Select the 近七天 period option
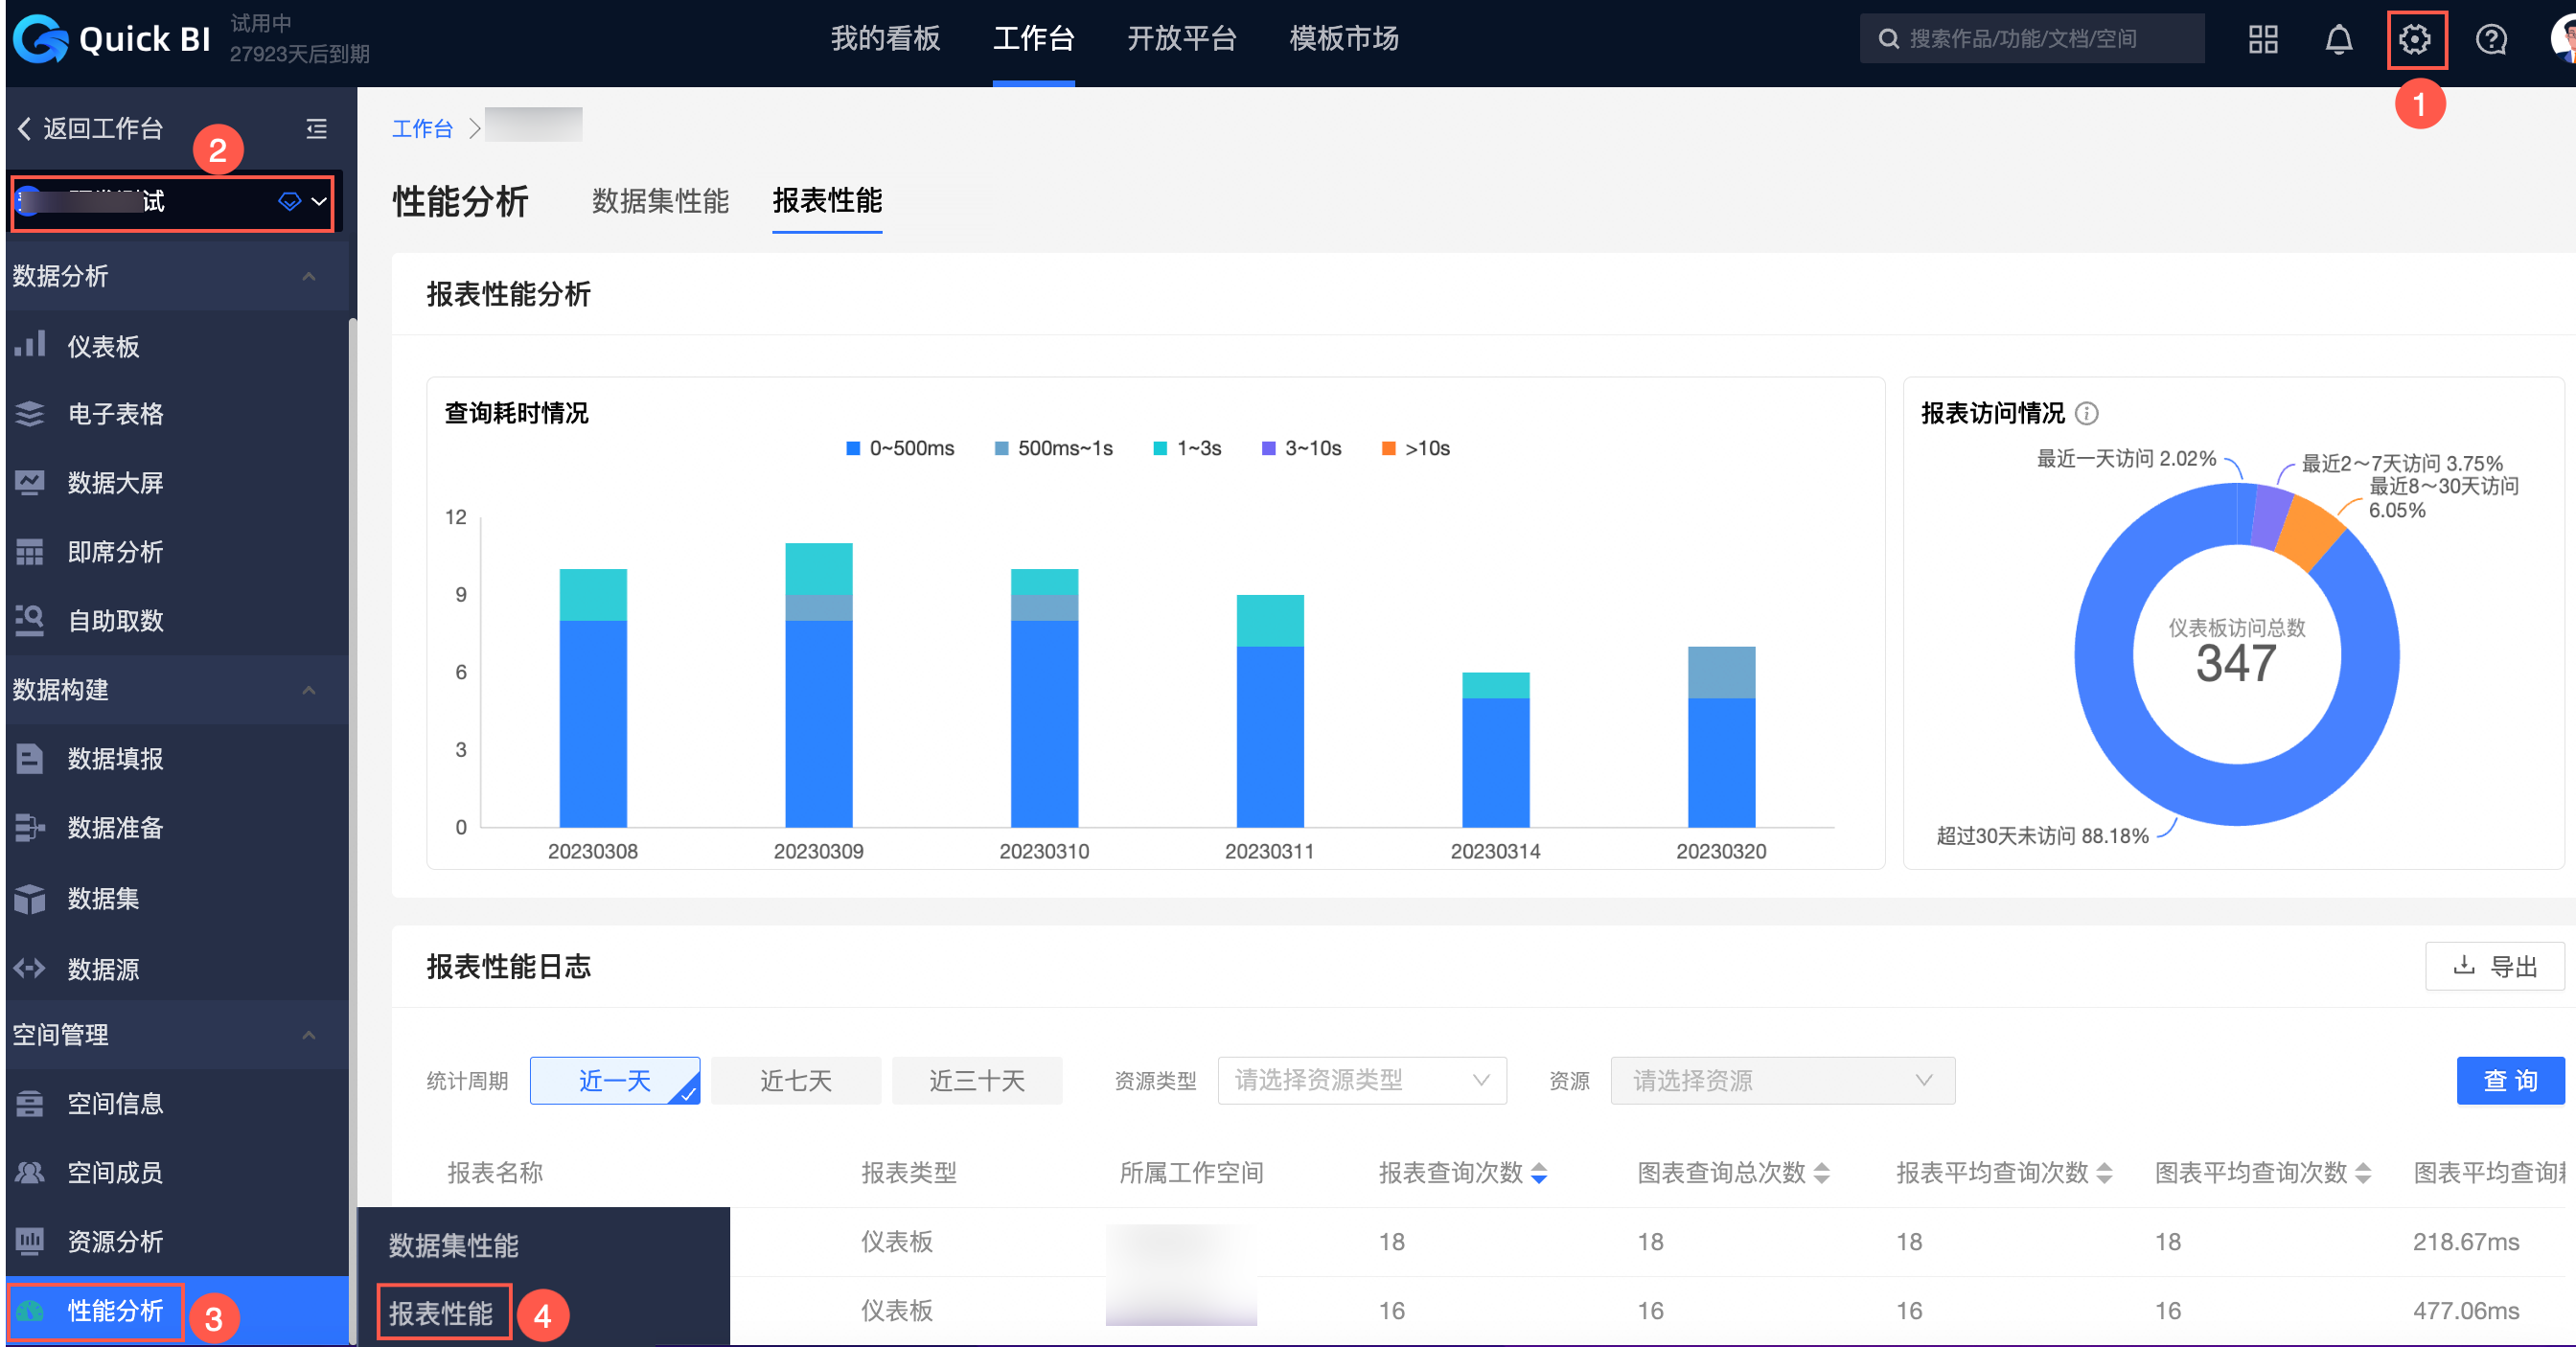 796,1080
